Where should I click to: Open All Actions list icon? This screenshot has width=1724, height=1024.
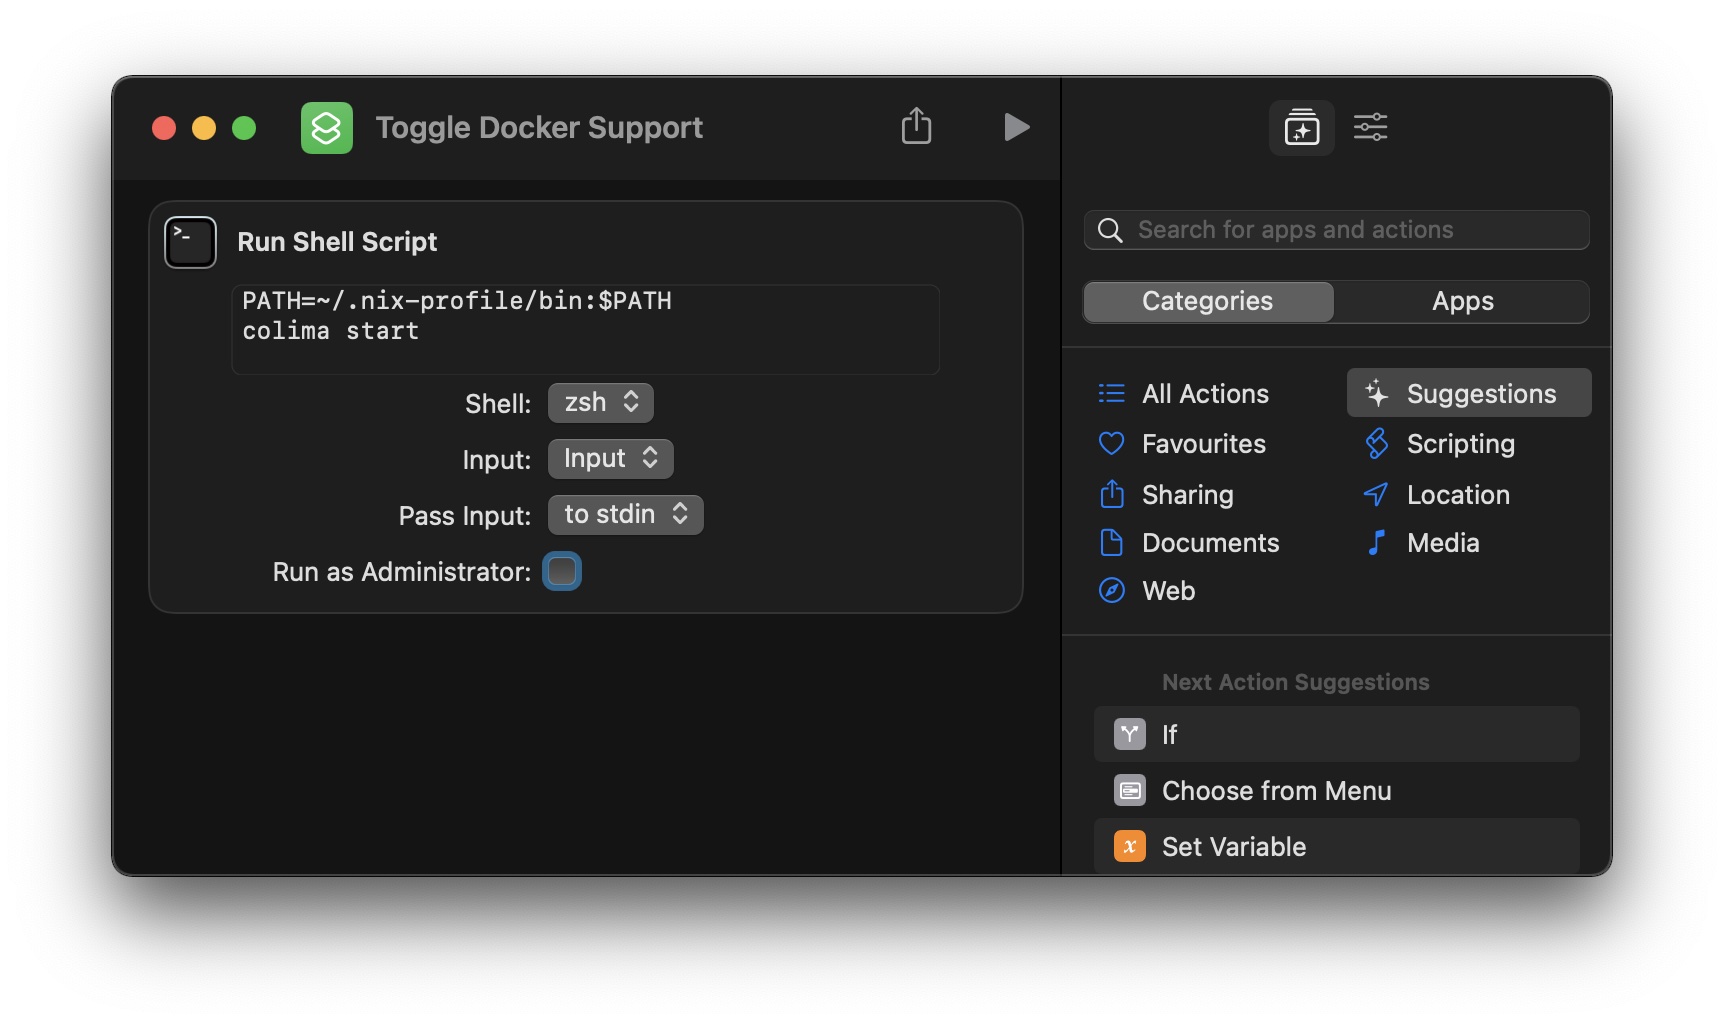1111,394
